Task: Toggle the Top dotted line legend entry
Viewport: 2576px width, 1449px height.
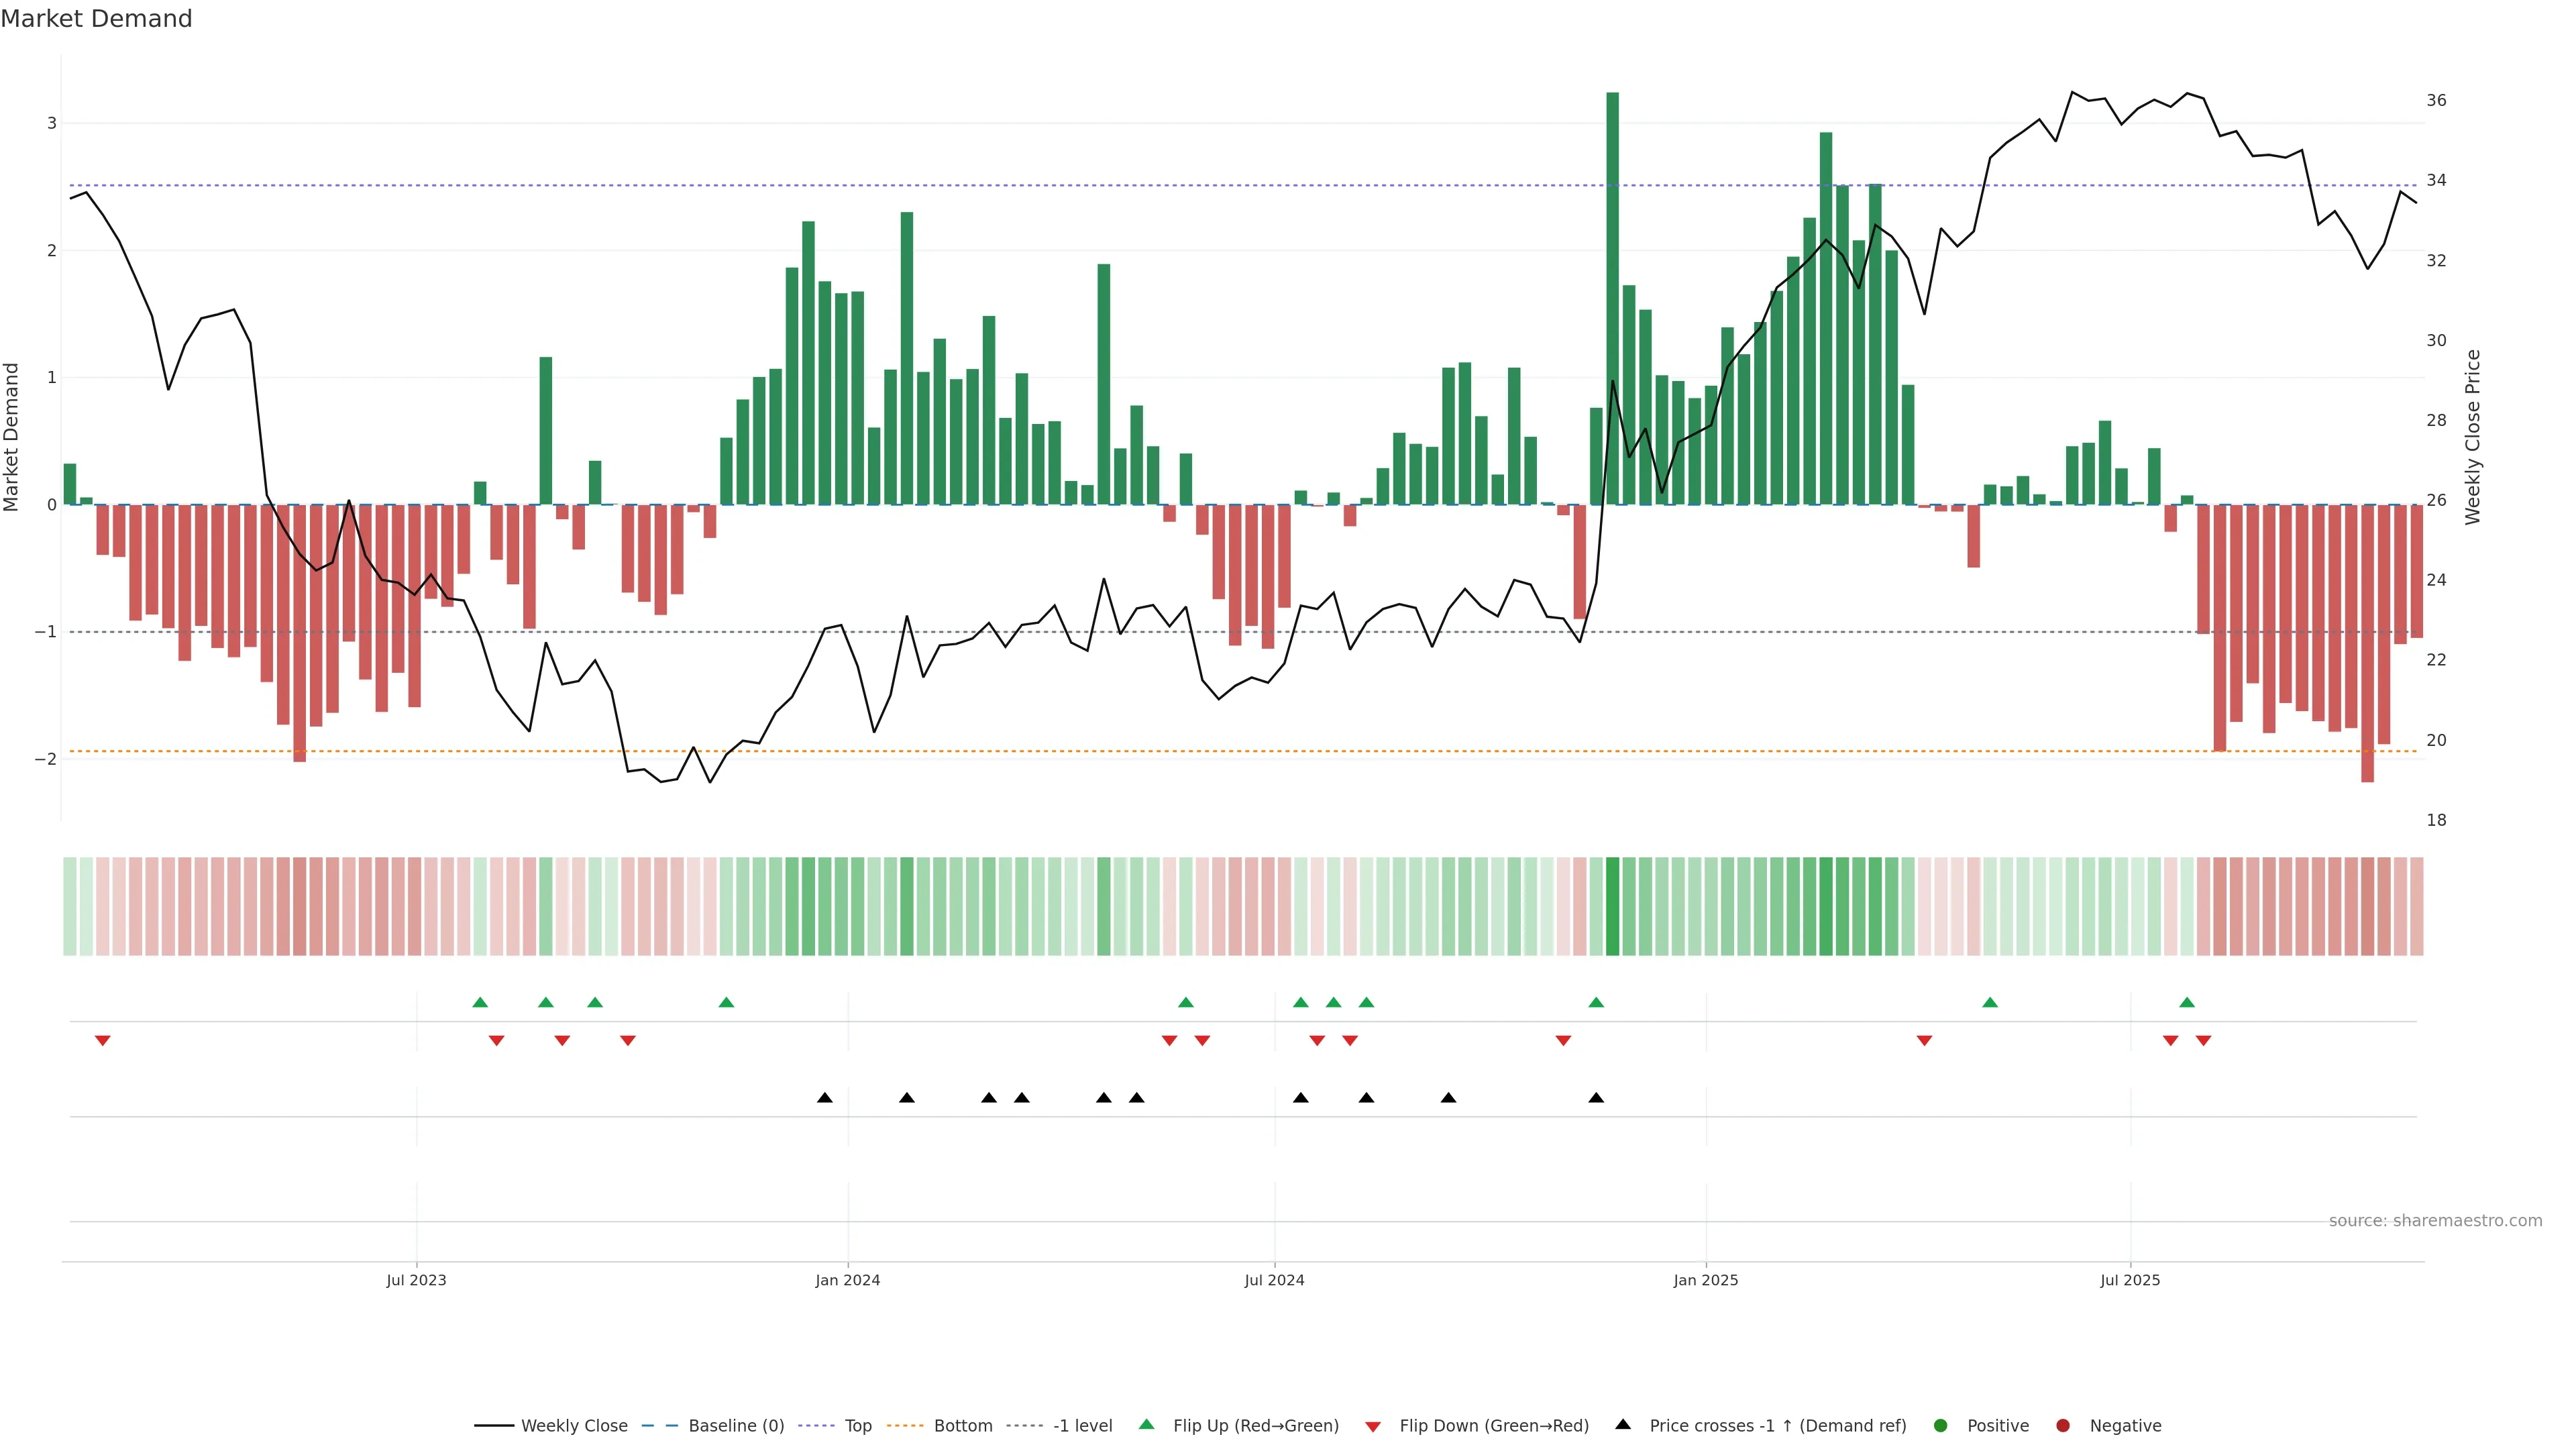Action: click(857, 1426)
